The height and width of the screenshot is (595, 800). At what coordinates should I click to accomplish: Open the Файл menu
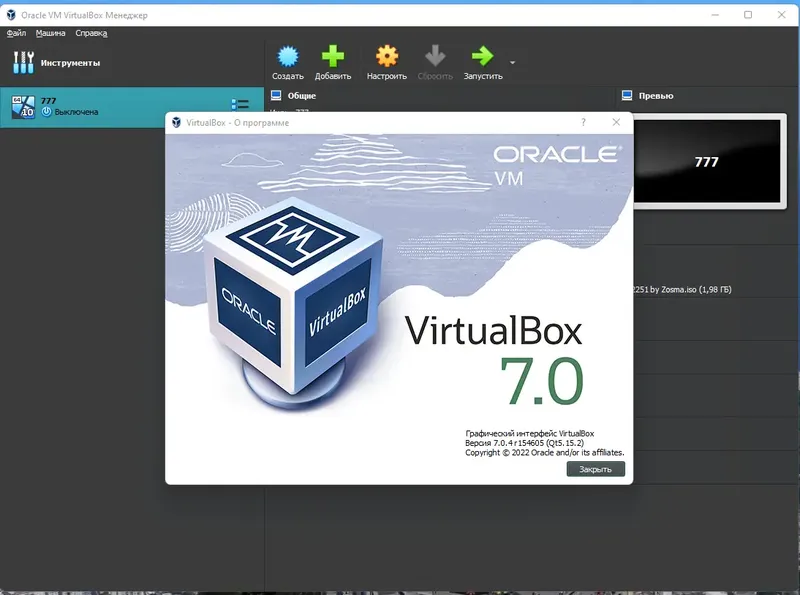[18, 31]
